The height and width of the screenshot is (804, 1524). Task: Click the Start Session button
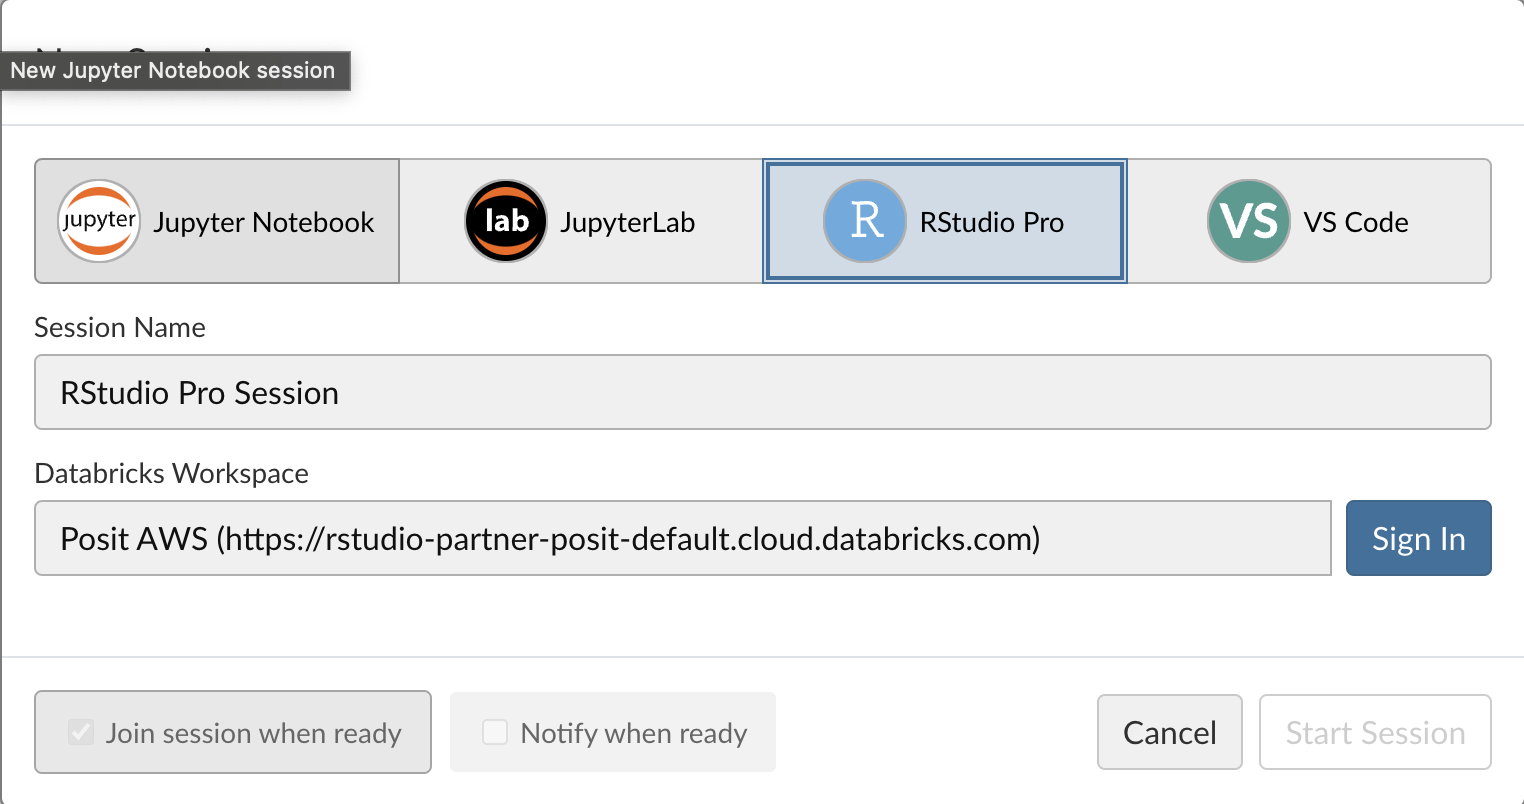click(1374, 732)
